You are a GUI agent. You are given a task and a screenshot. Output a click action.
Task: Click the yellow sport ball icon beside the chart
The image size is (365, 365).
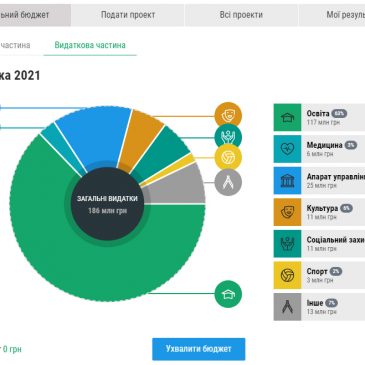coord(228,157)
